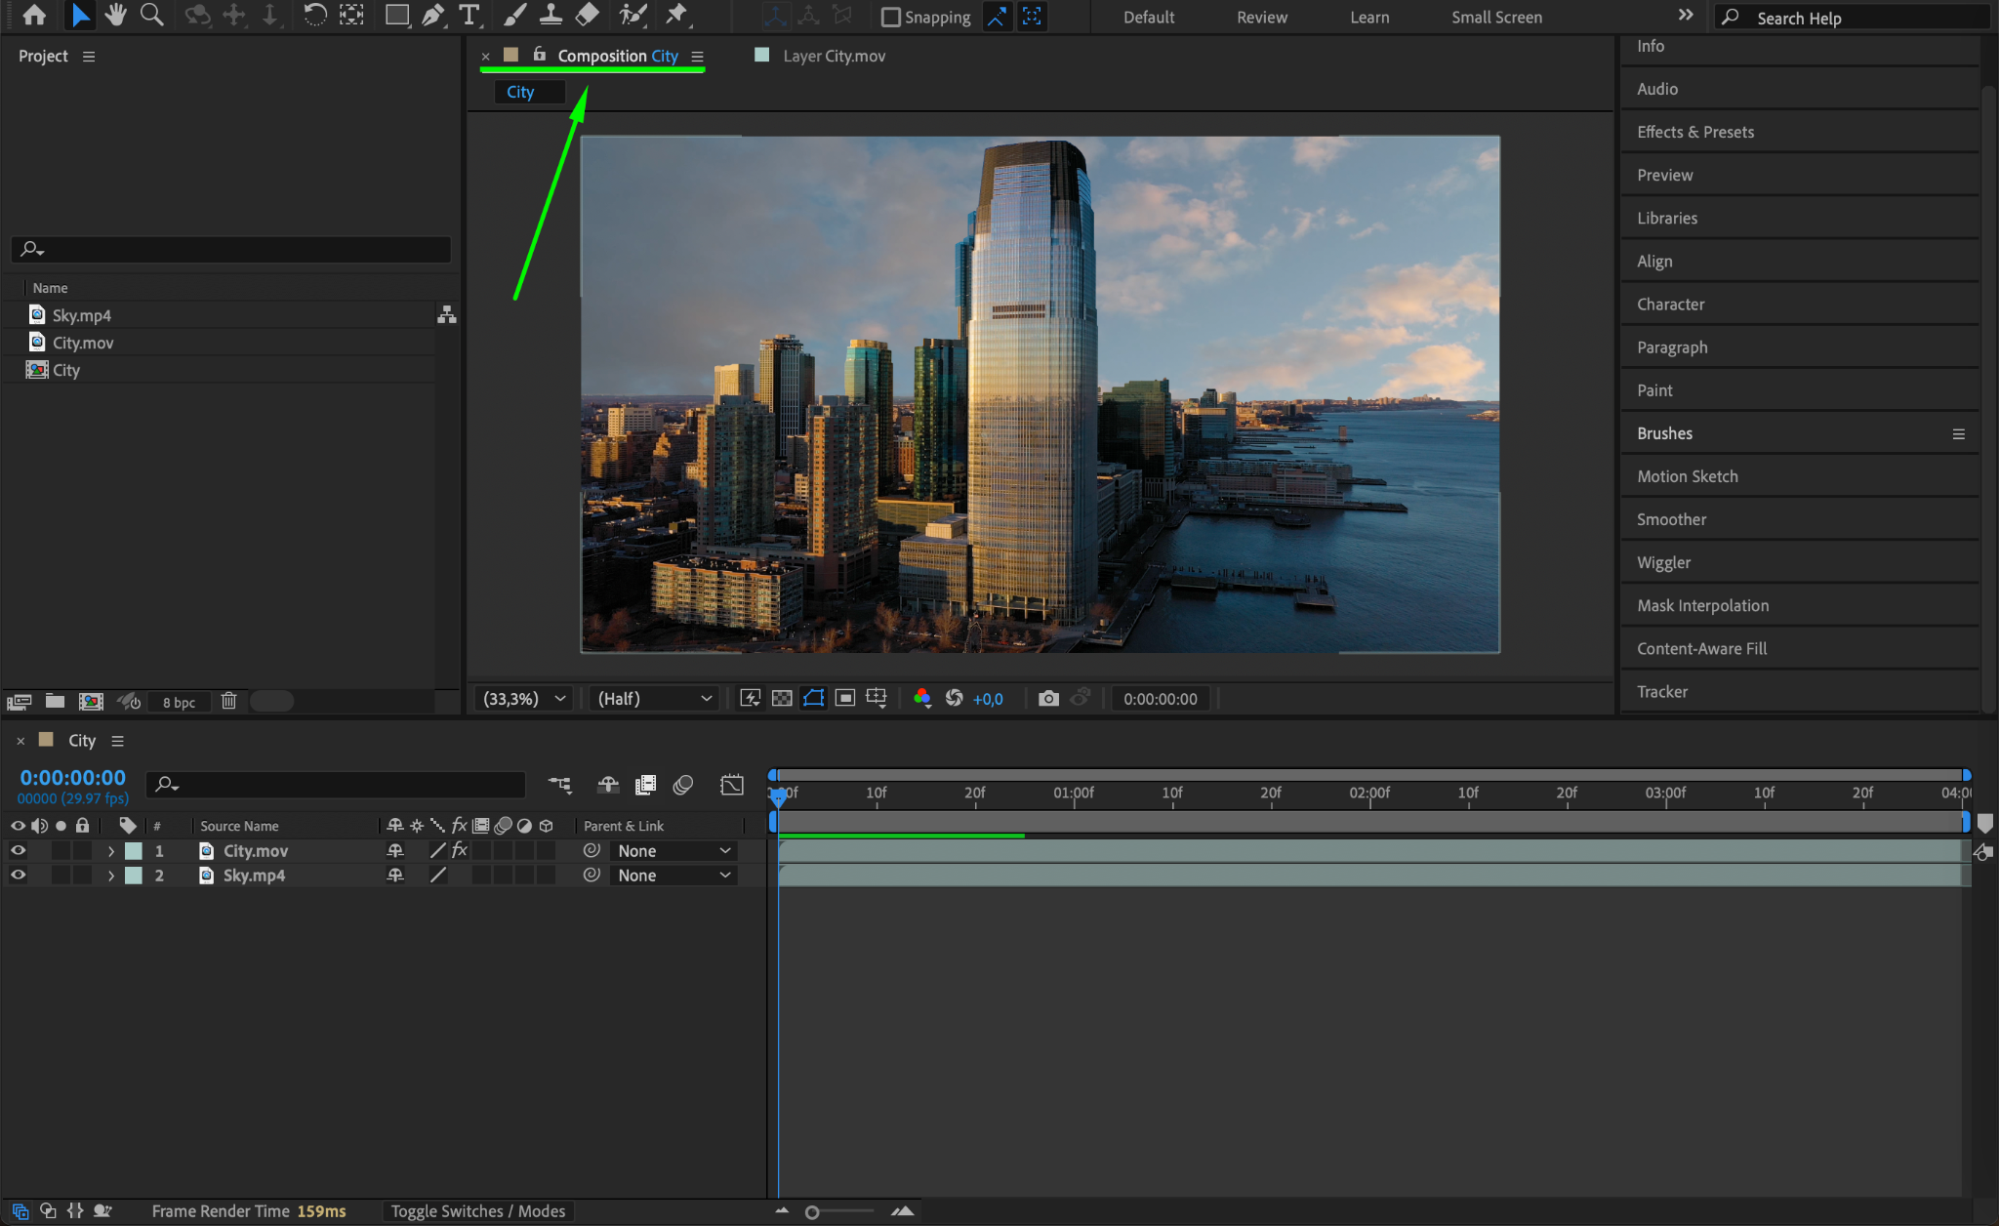
Task: Switch to the Layer City.mov tab
Action: pos(833,56)
